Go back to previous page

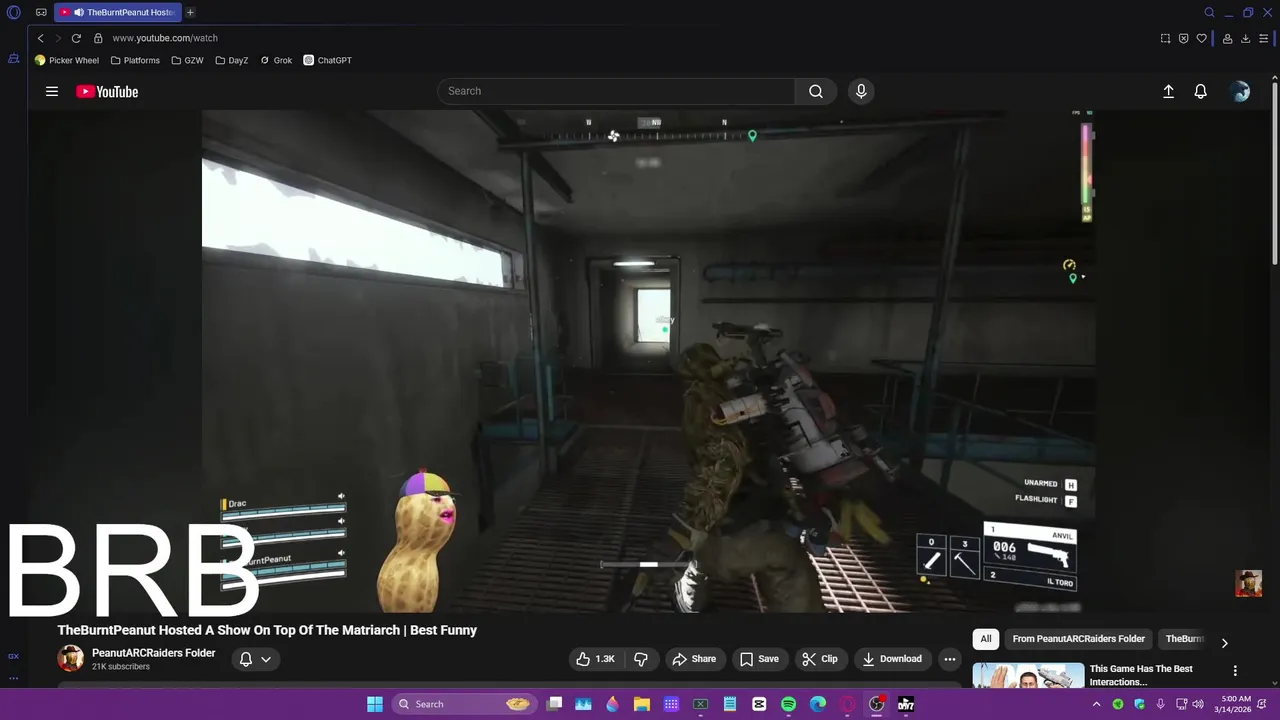[x=41, y=38]
